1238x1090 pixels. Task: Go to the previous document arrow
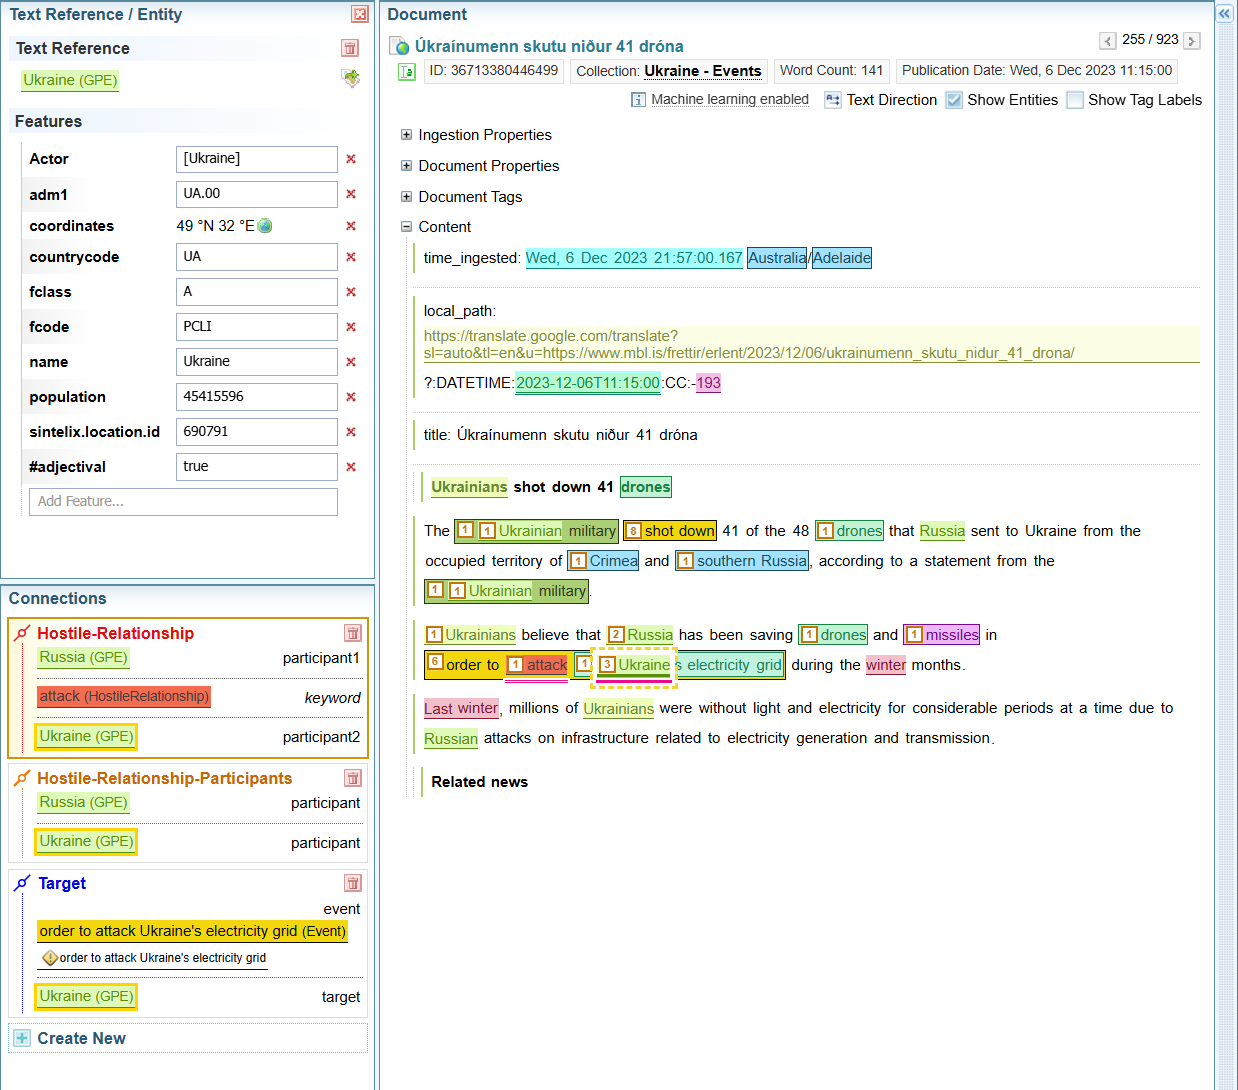click(1107, 41)
